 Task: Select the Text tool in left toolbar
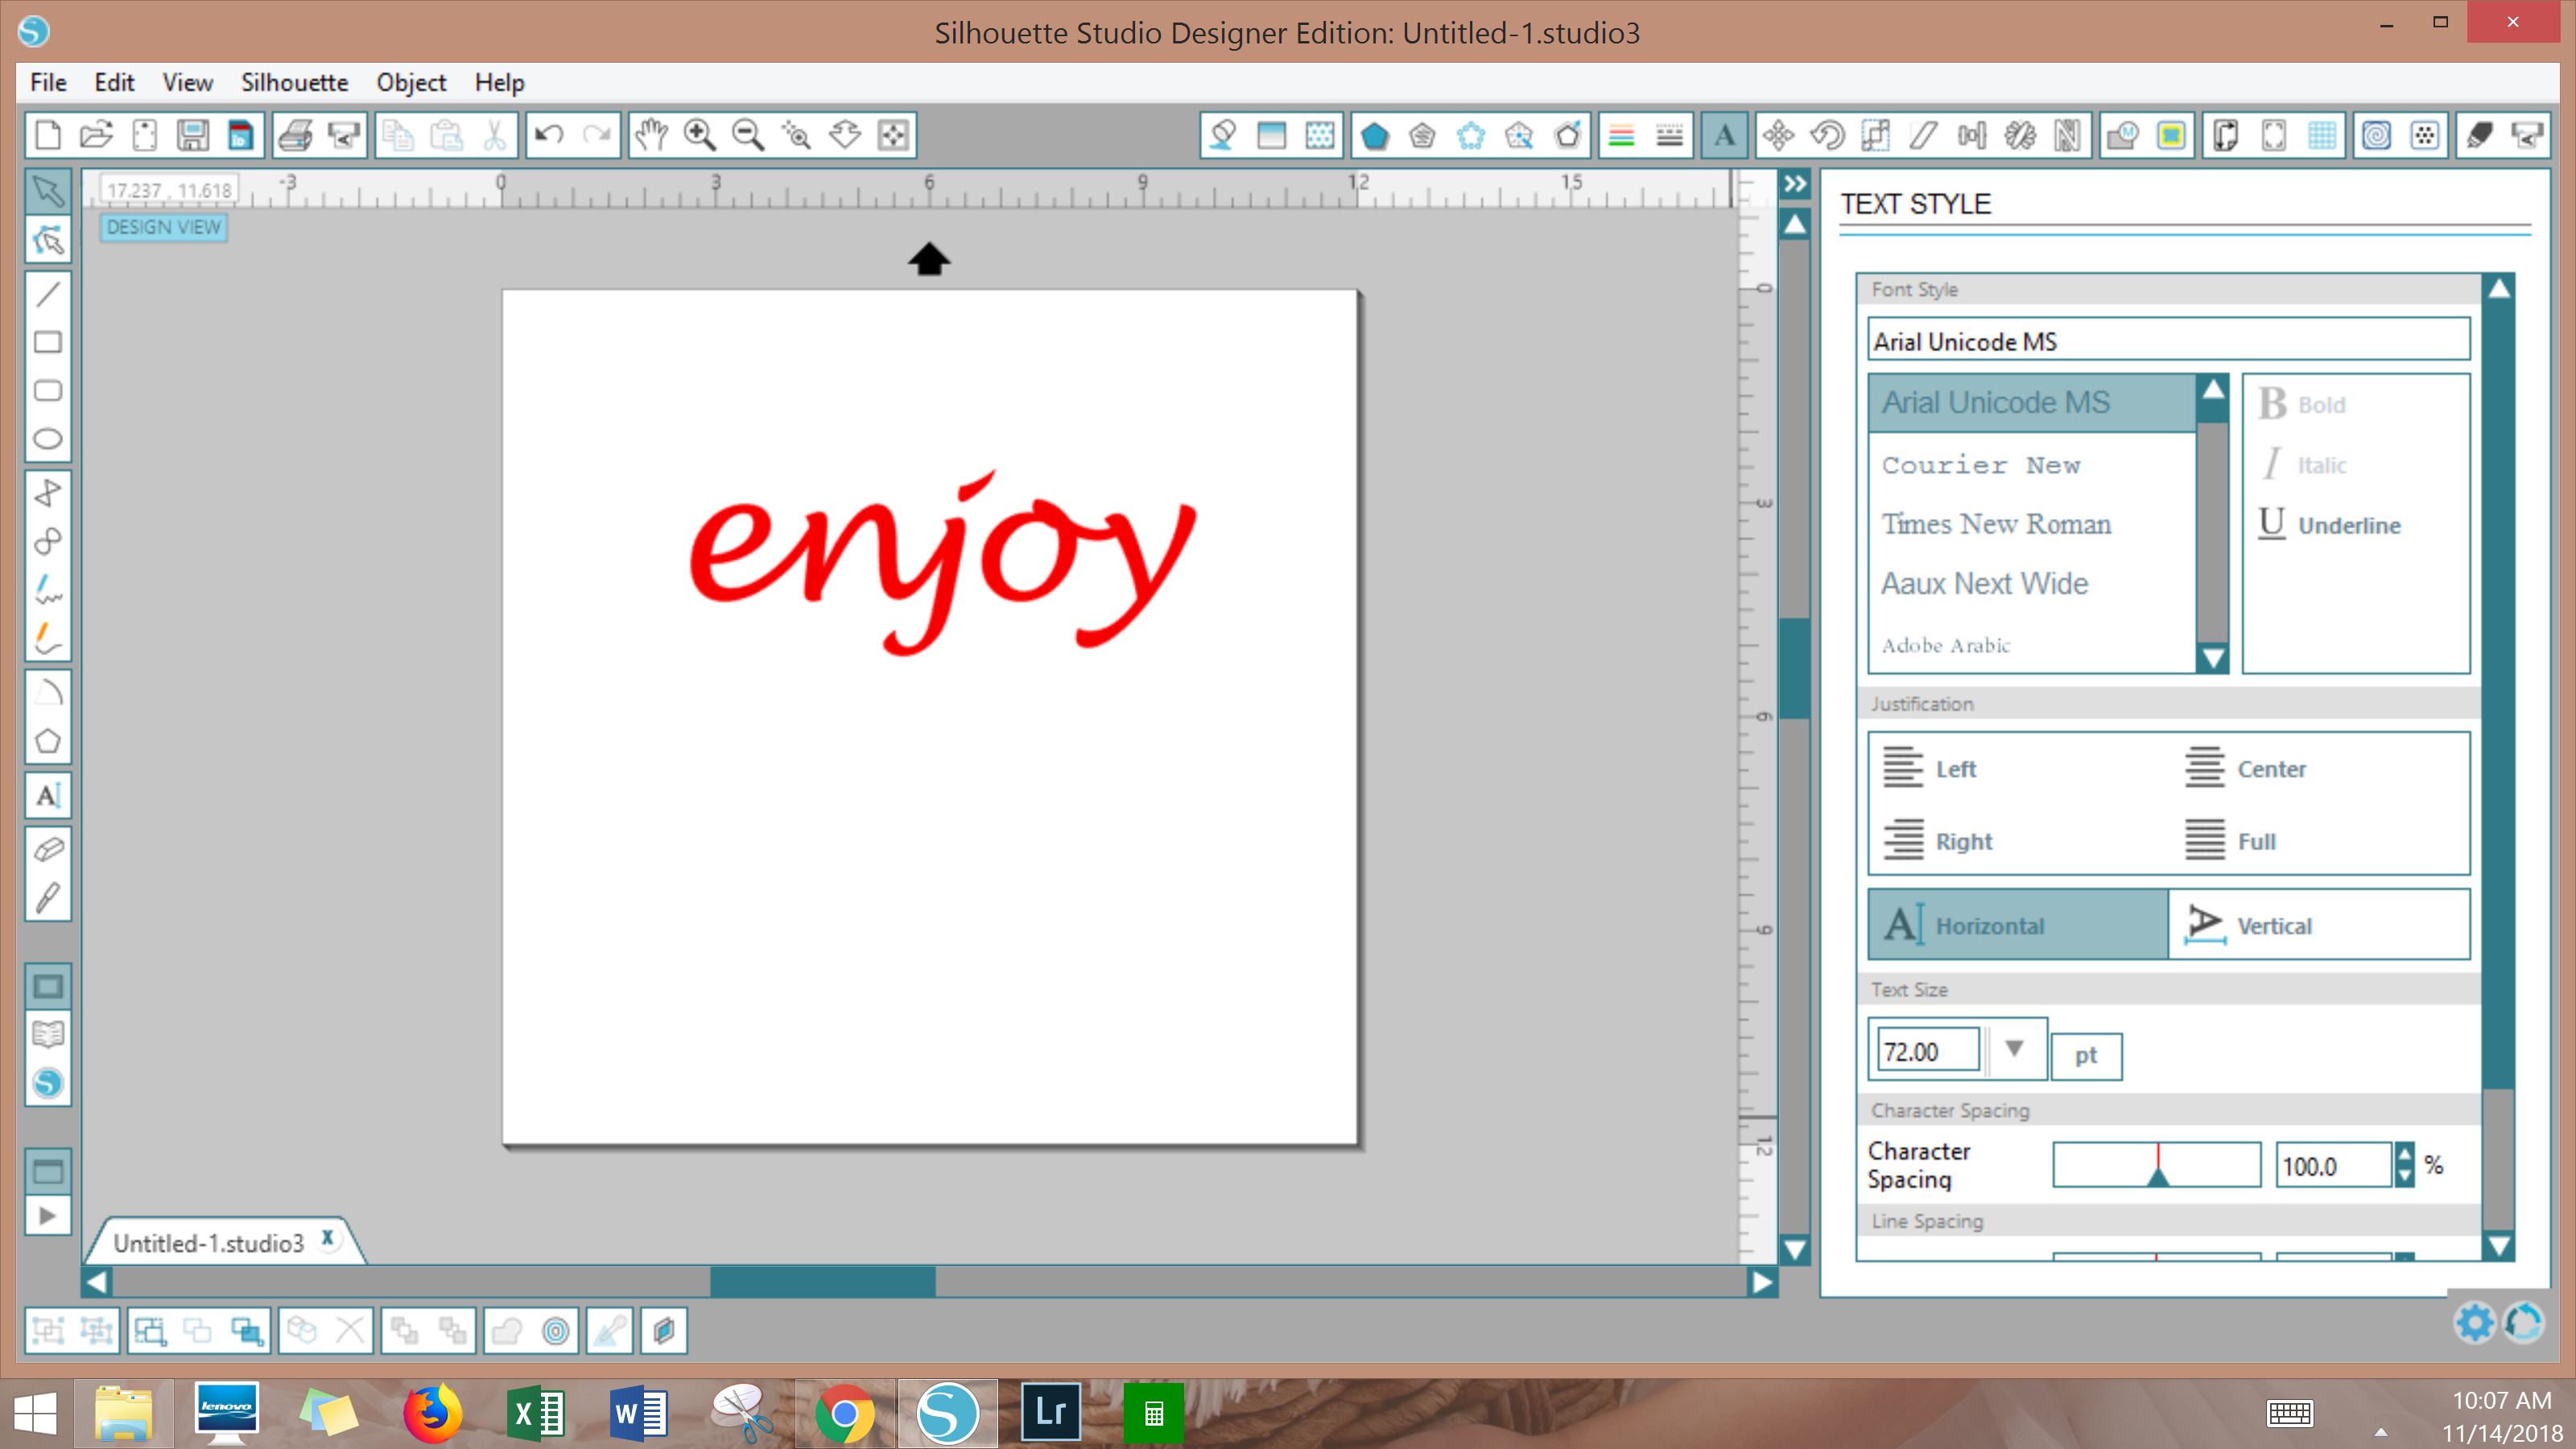click(x=48, y=795)
